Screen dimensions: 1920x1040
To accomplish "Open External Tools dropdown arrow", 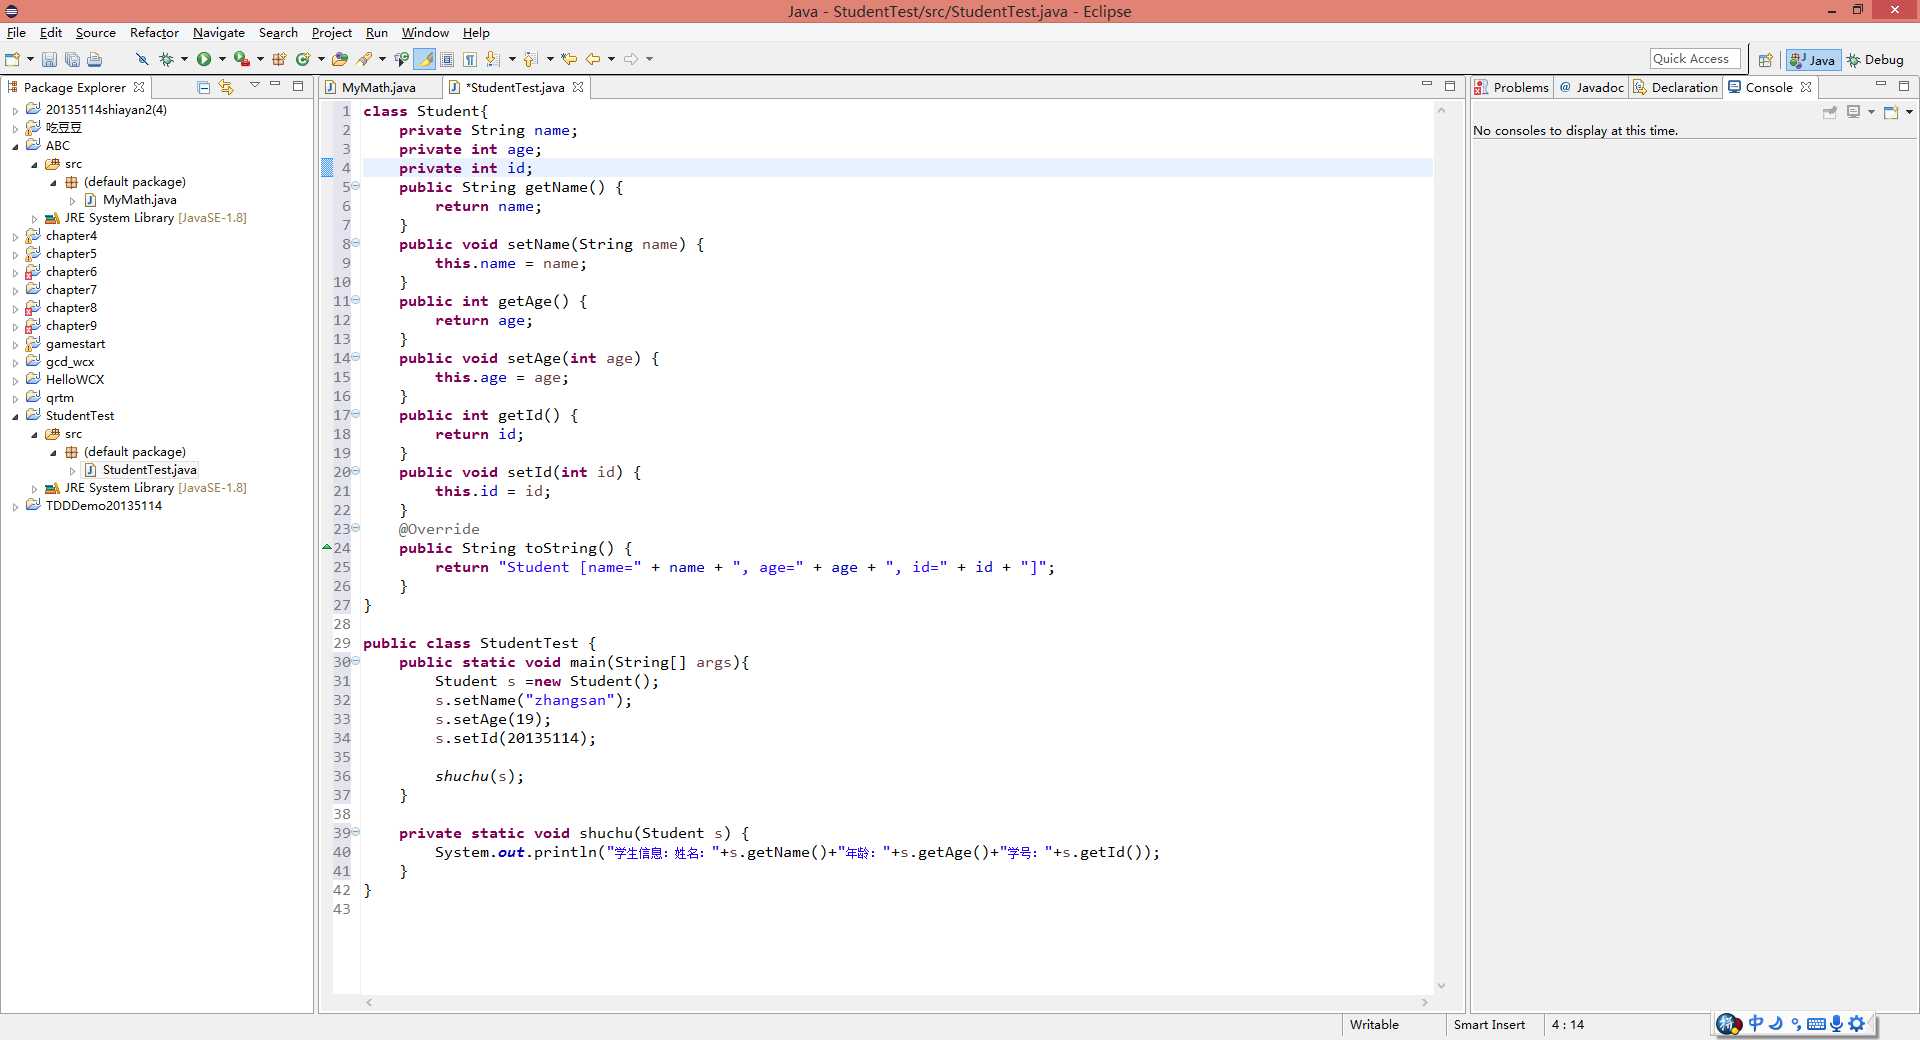I will click(x=260, y=60).
